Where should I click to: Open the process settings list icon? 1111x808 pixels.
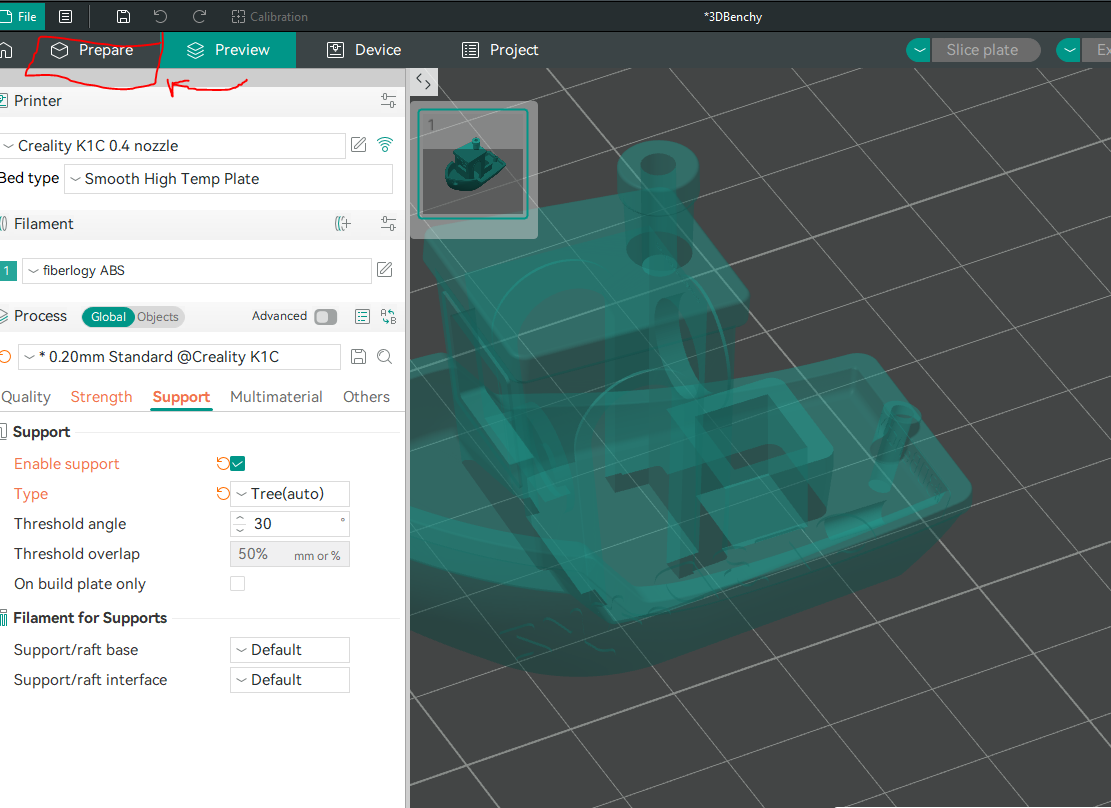click(362, 317)
